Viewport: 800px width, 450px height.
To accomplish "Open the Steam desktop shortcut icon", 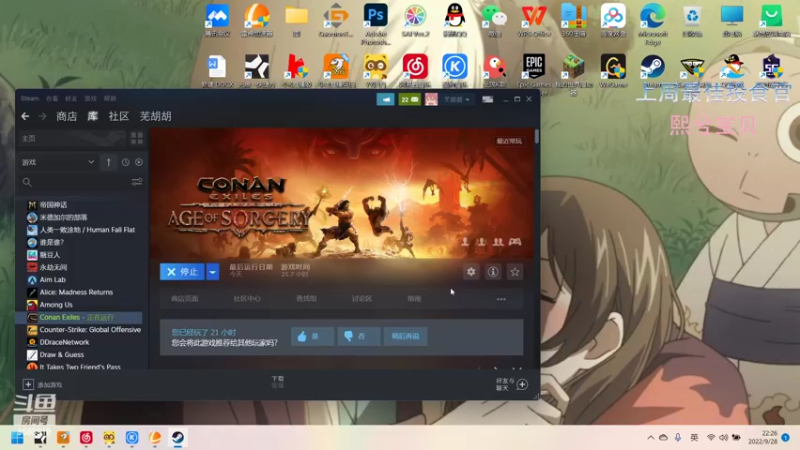I will [653, 70].
